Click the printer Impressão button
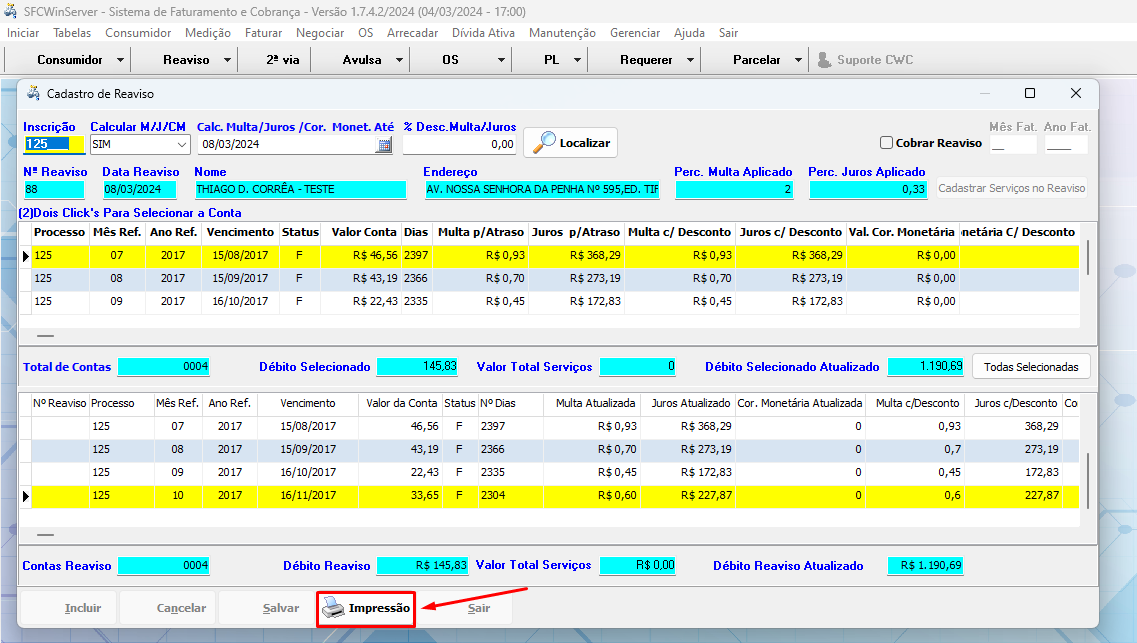The height and width of the screenshot is (643, 1137). 366,608
